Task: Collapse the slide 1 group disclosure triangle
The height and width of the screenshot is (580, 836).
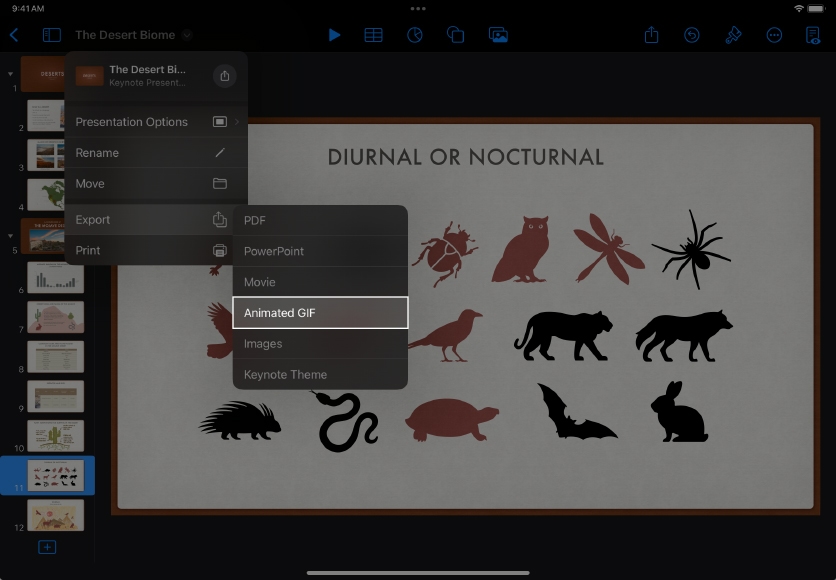Action: pos(11,73)
